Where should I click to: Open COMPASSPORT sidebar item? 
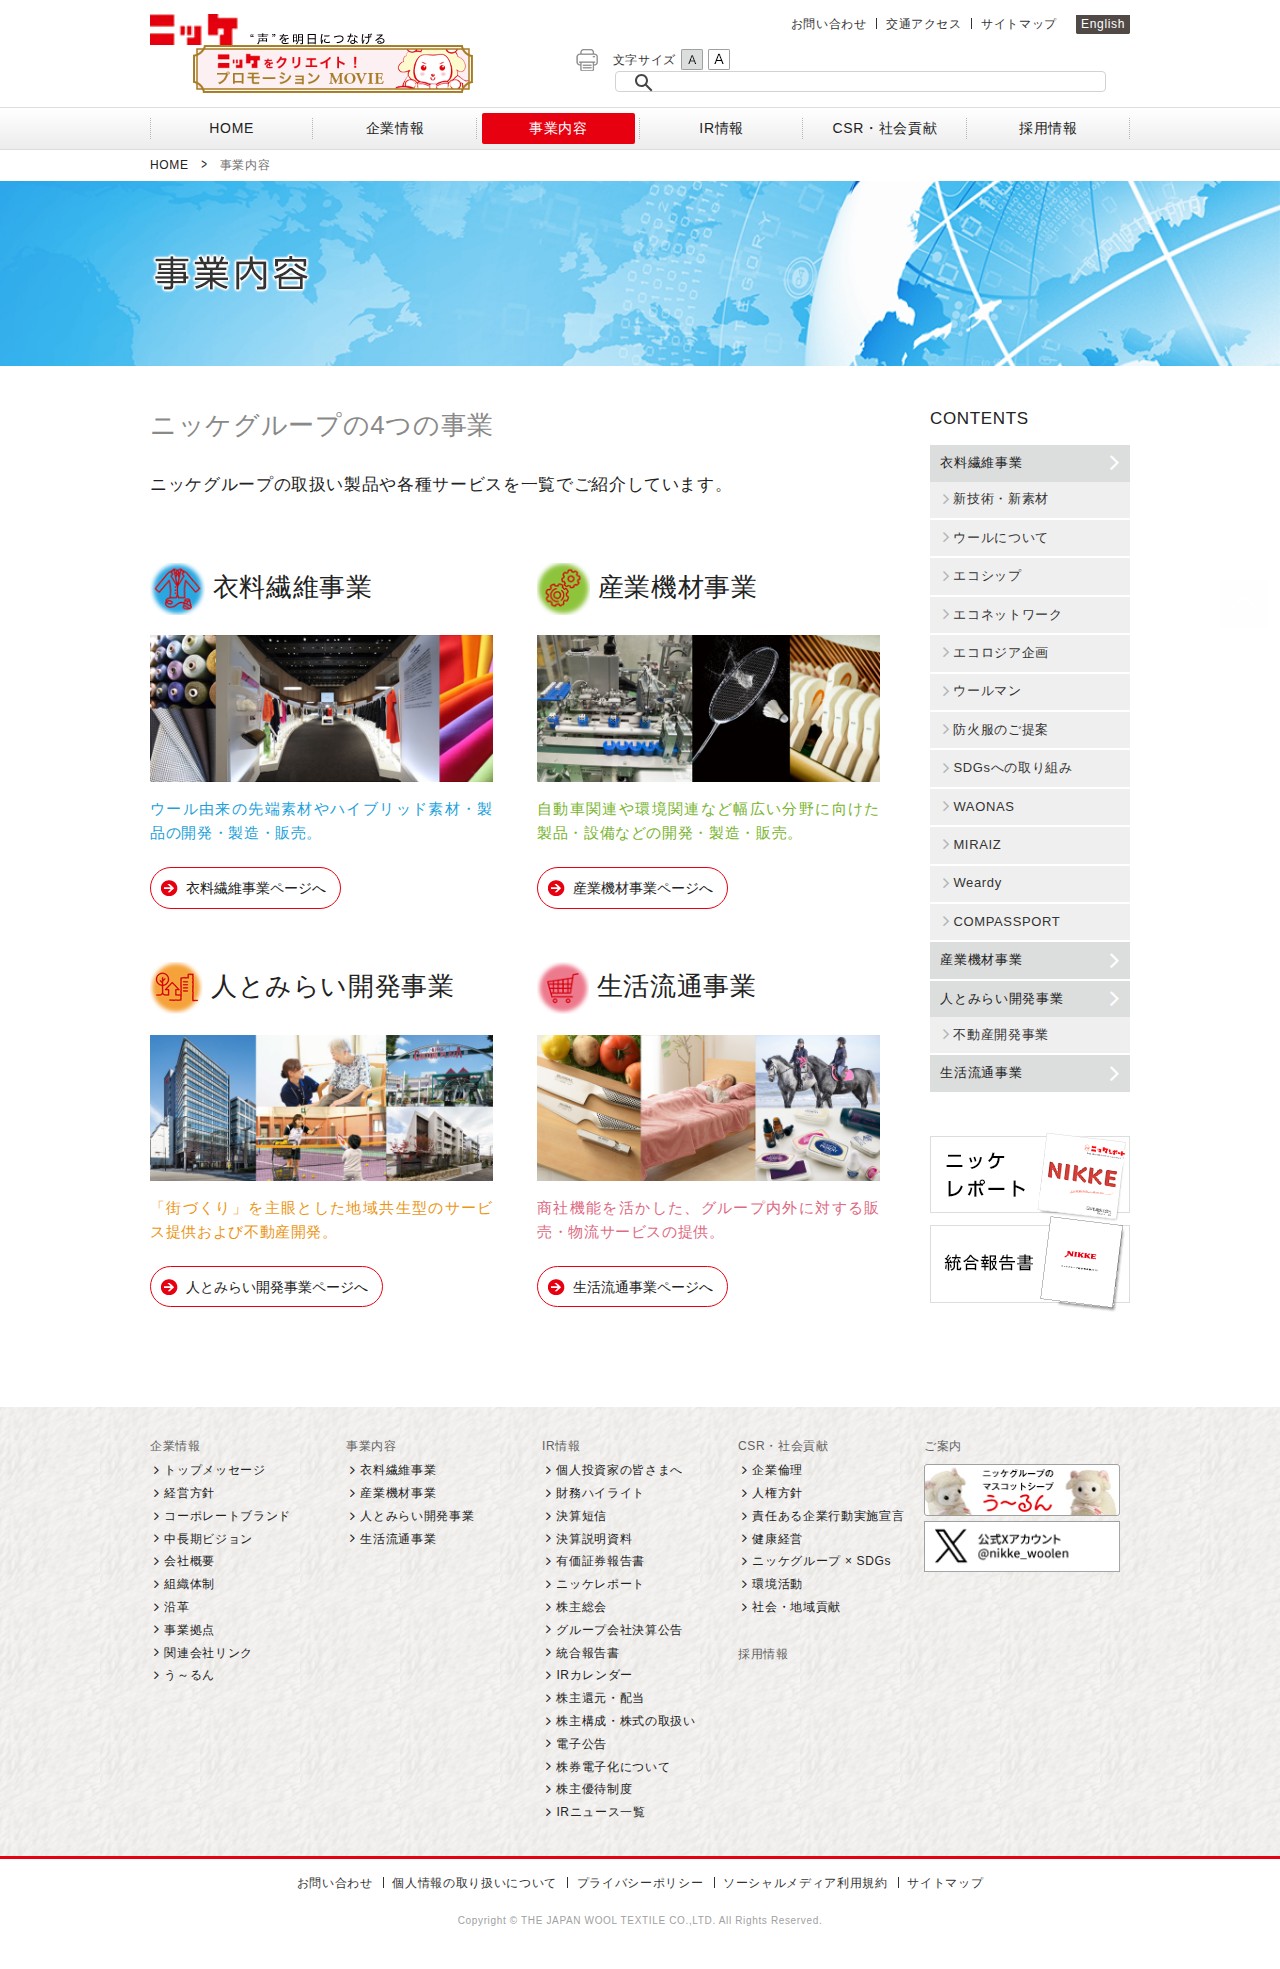tap(1030, 922)
